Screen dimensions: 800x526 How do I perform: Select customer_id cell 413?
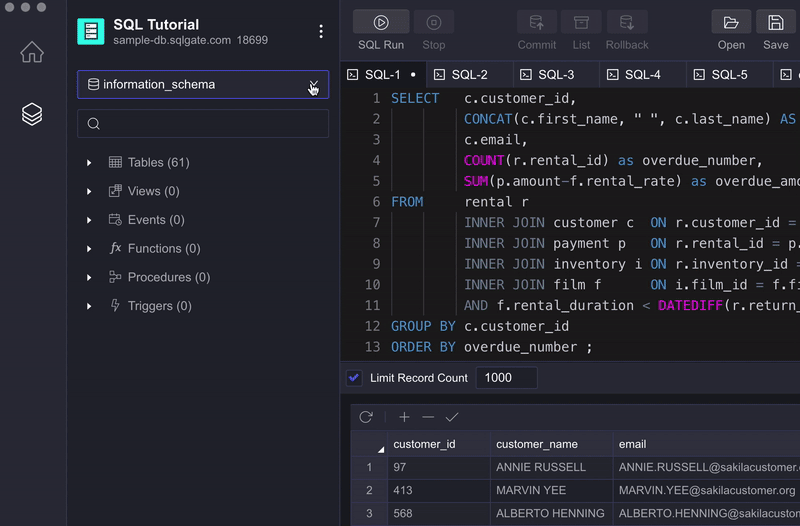[x=439, y=490]
